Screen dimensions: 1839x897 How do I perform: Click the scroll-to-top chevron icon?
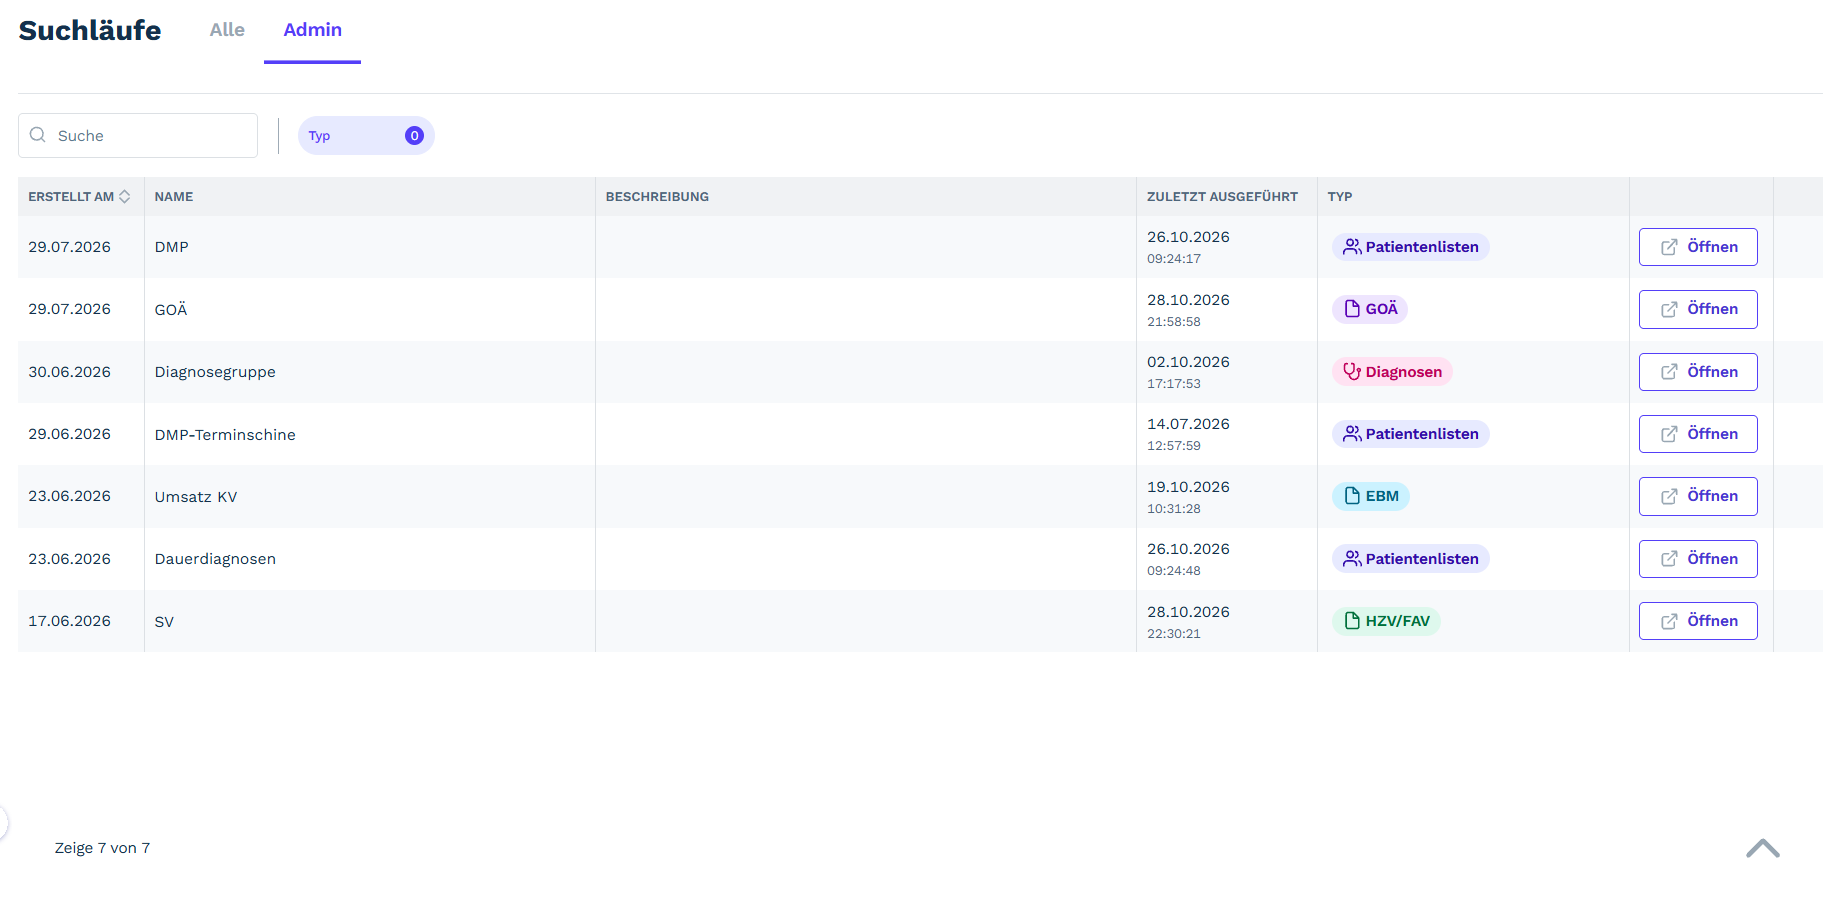click(1763, 848)
